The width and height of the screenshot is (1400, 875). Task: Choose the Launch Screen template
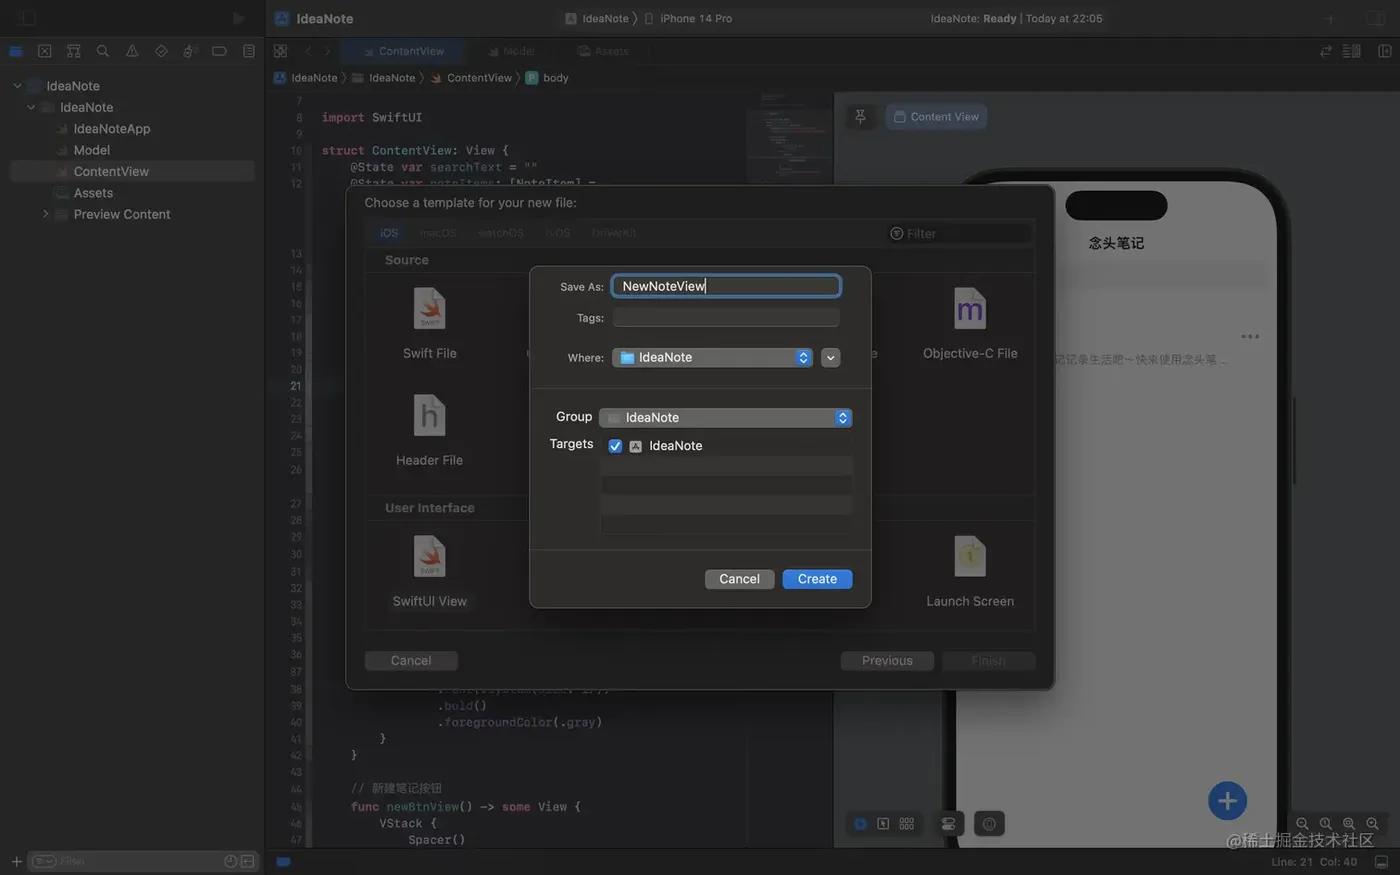970,571
